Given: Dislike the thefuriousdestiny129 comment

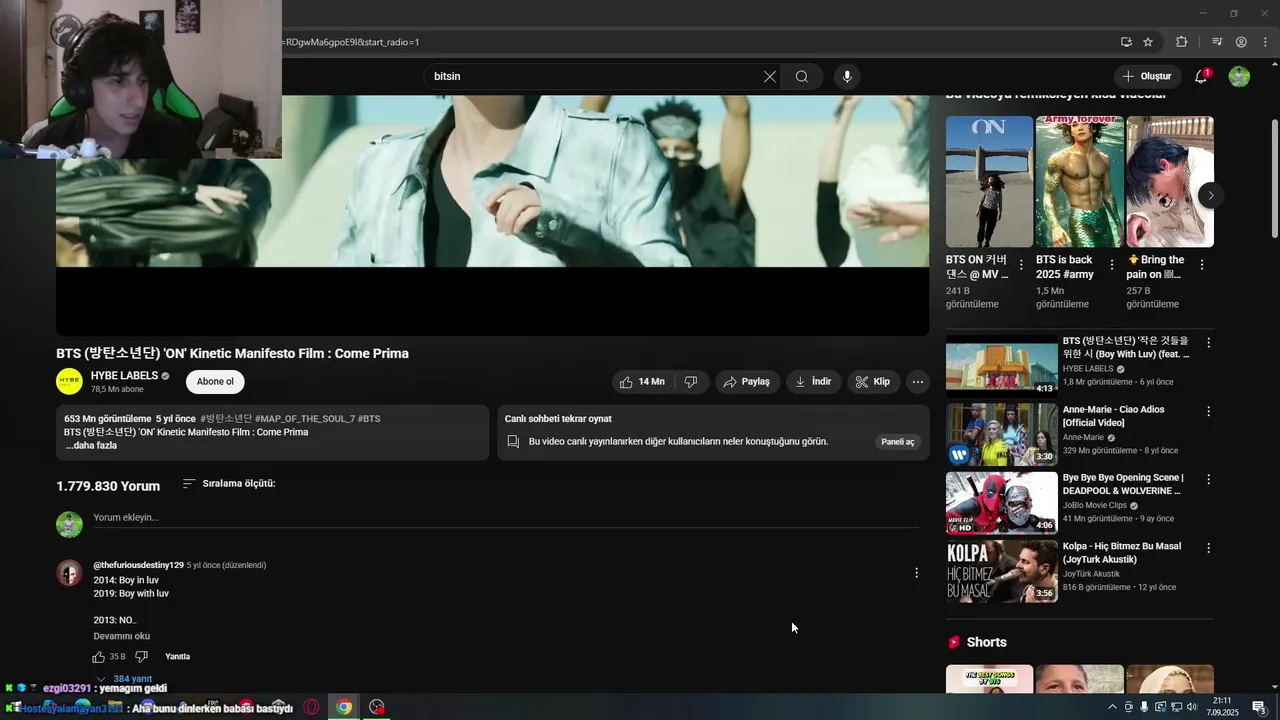Looking at the screenshot, I should [141, 657].
